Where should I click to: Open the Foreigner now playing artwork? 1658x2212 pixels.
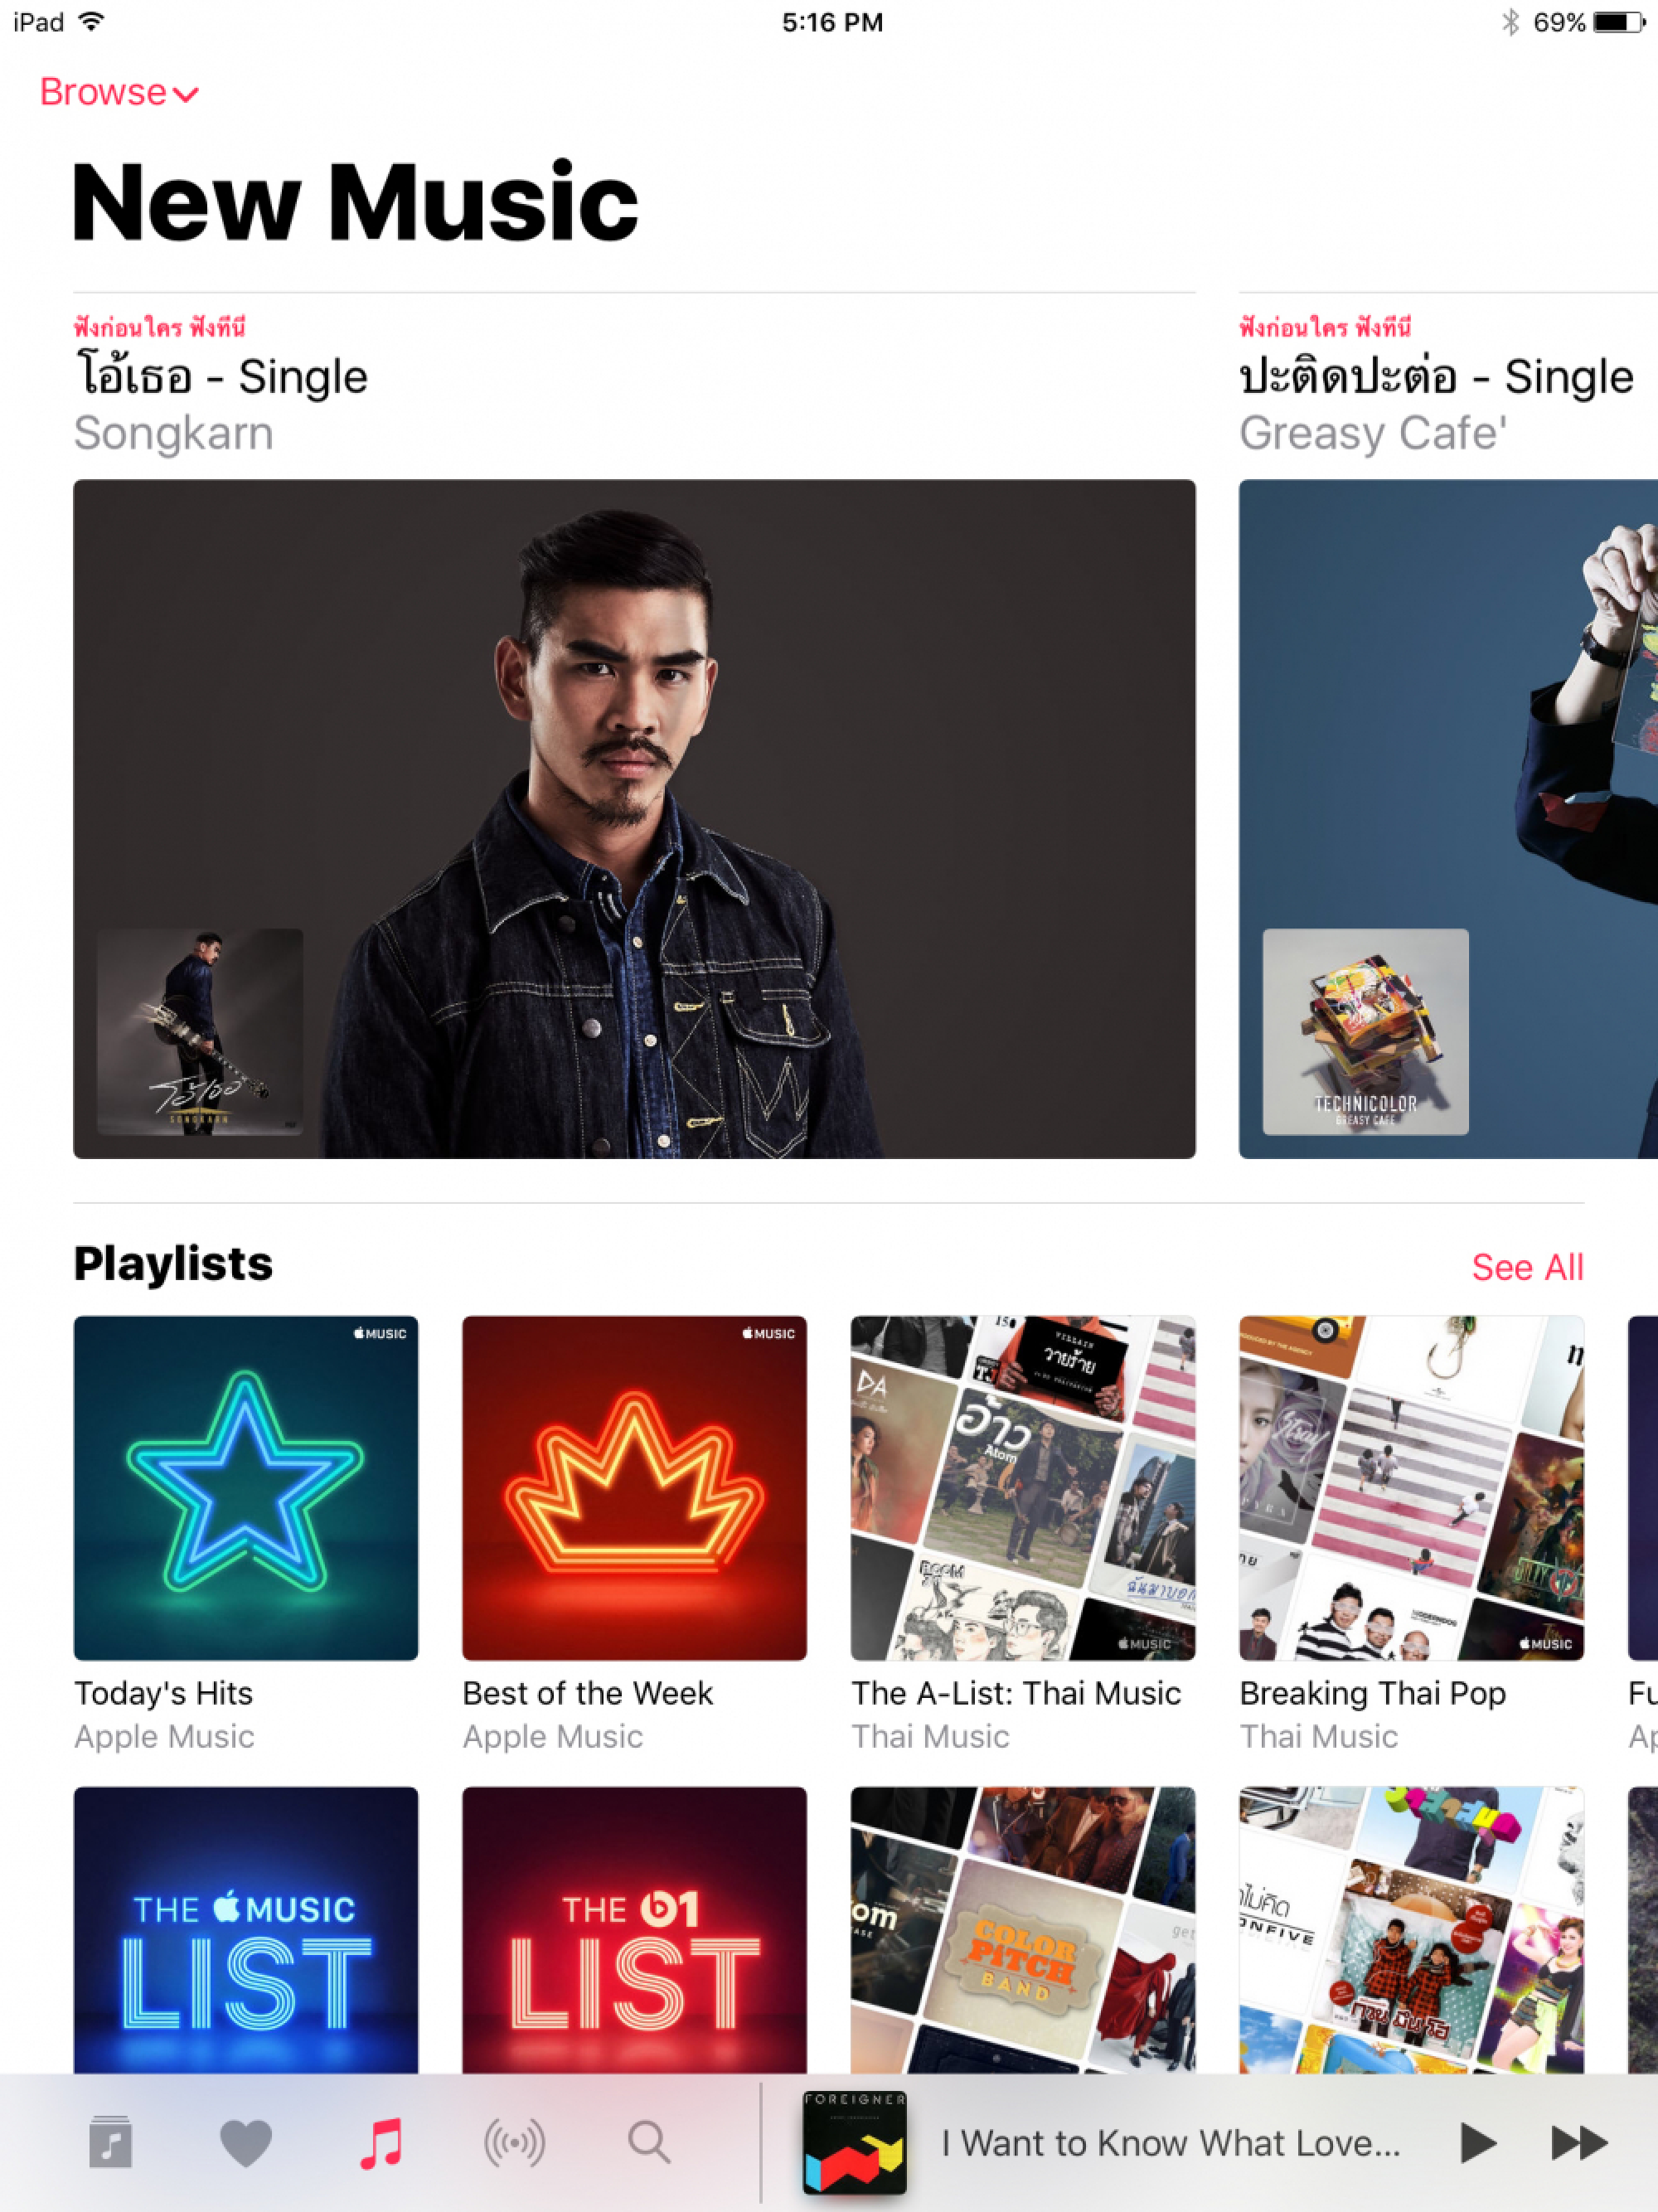(854, 2142)
